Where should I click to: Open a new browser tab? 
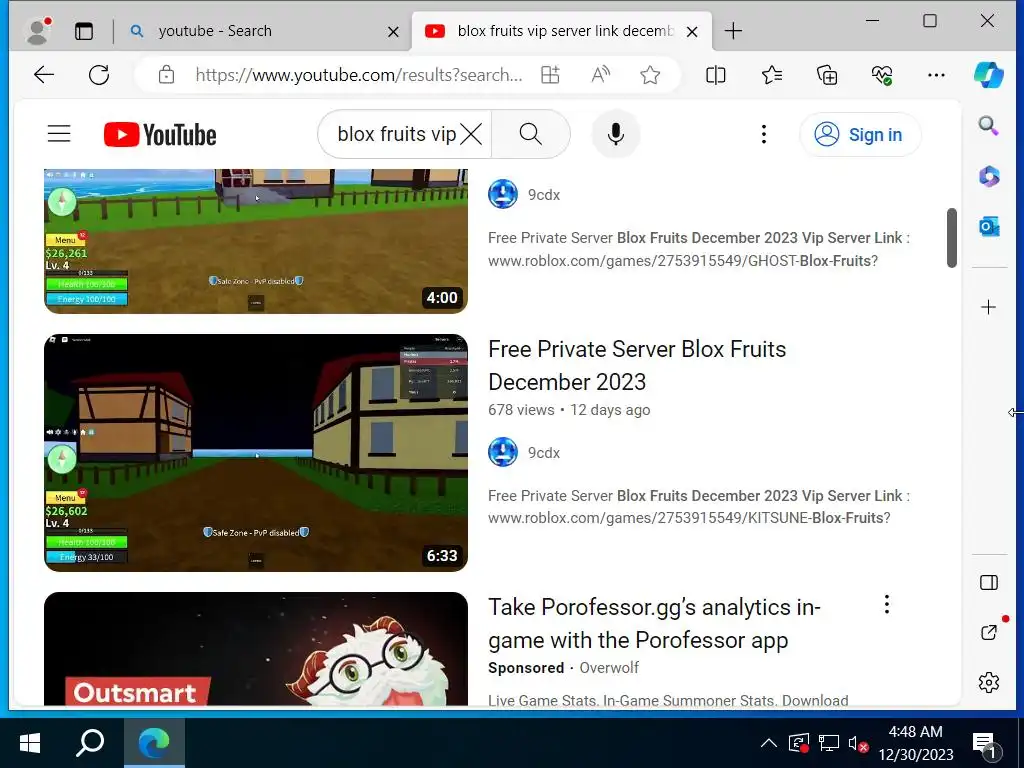coord(733,31)
